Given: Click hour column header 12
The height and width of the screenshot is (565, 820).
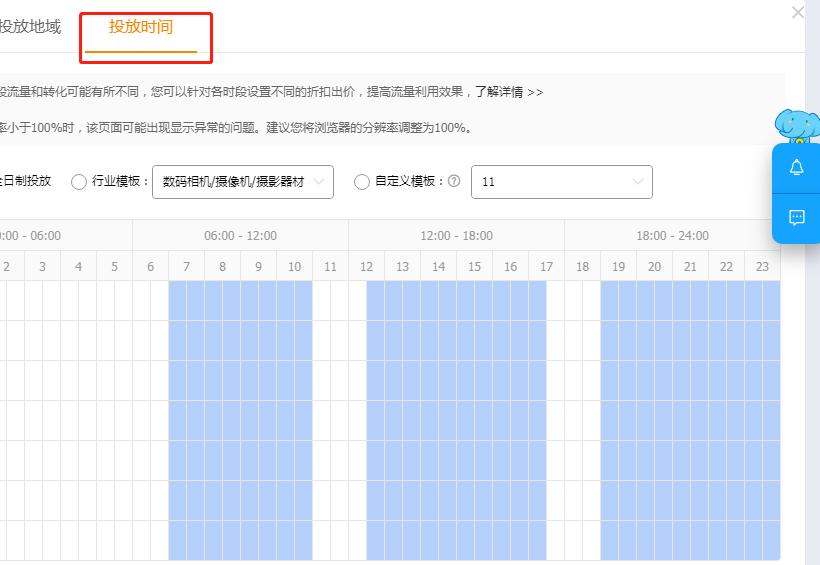Looking at the screenshot, I should pyautogui.click(x=367, y=266).
